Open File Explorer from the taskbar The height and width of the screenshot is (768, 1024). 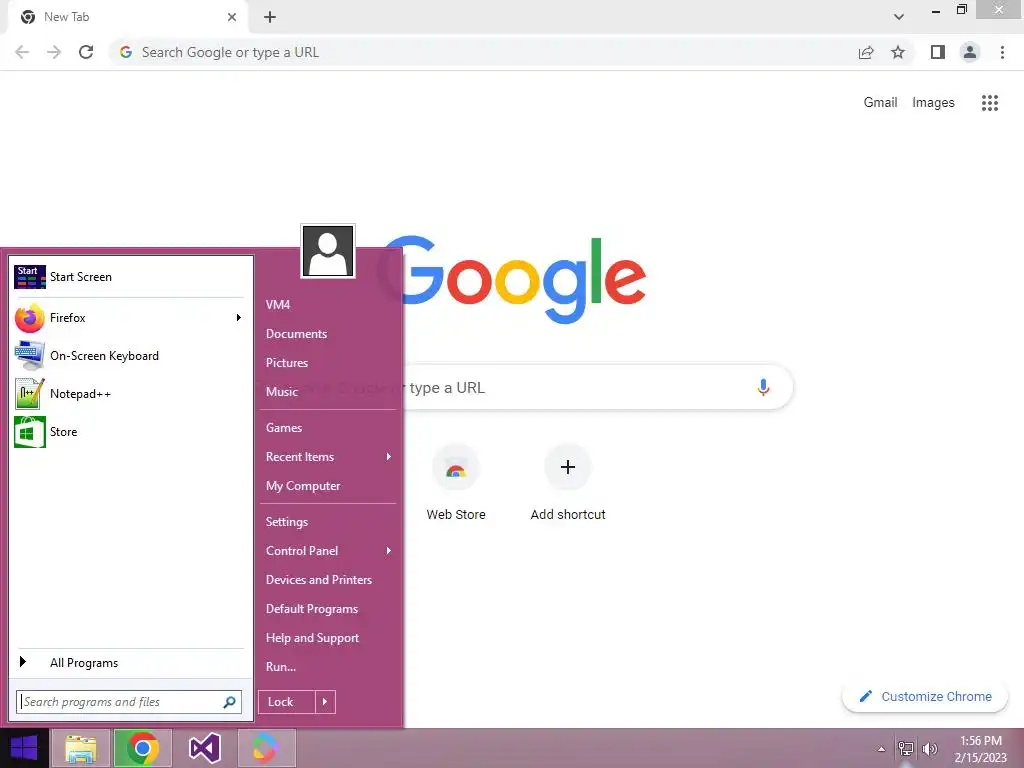pos(81,748)
